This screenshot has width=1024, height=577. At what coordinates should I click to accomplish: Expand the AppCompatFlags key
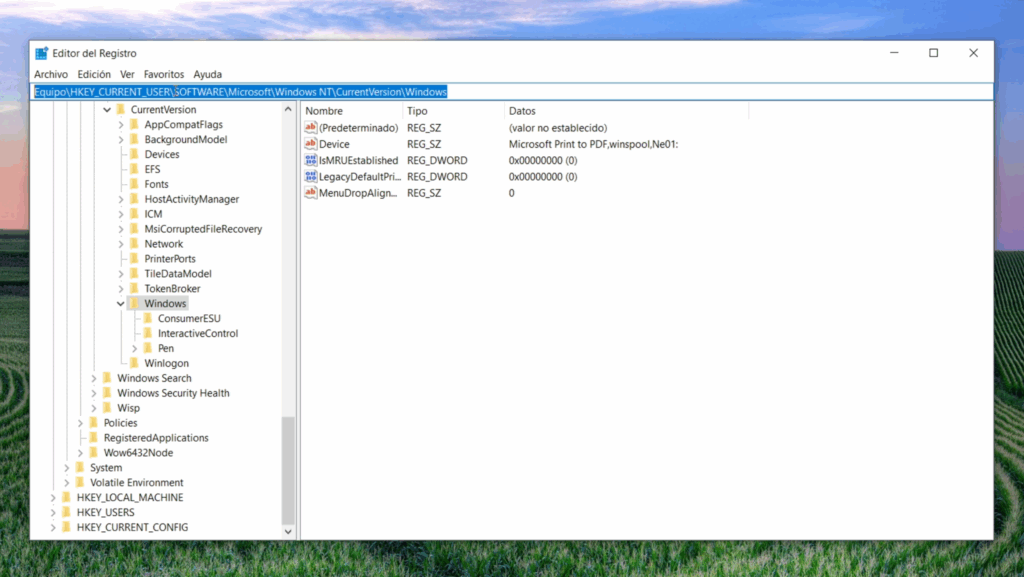tap(121, 125)
